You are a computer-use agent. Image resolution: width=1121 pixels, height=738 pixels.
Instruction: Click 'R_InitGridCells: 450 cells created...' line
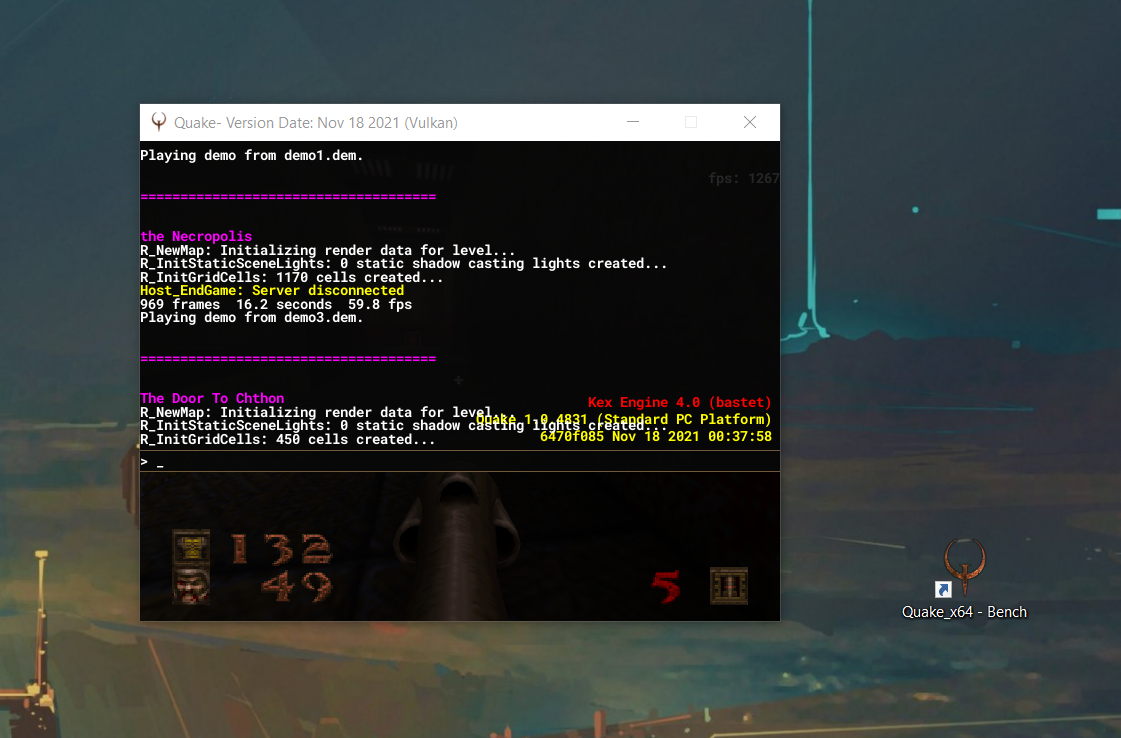point(287,439)
